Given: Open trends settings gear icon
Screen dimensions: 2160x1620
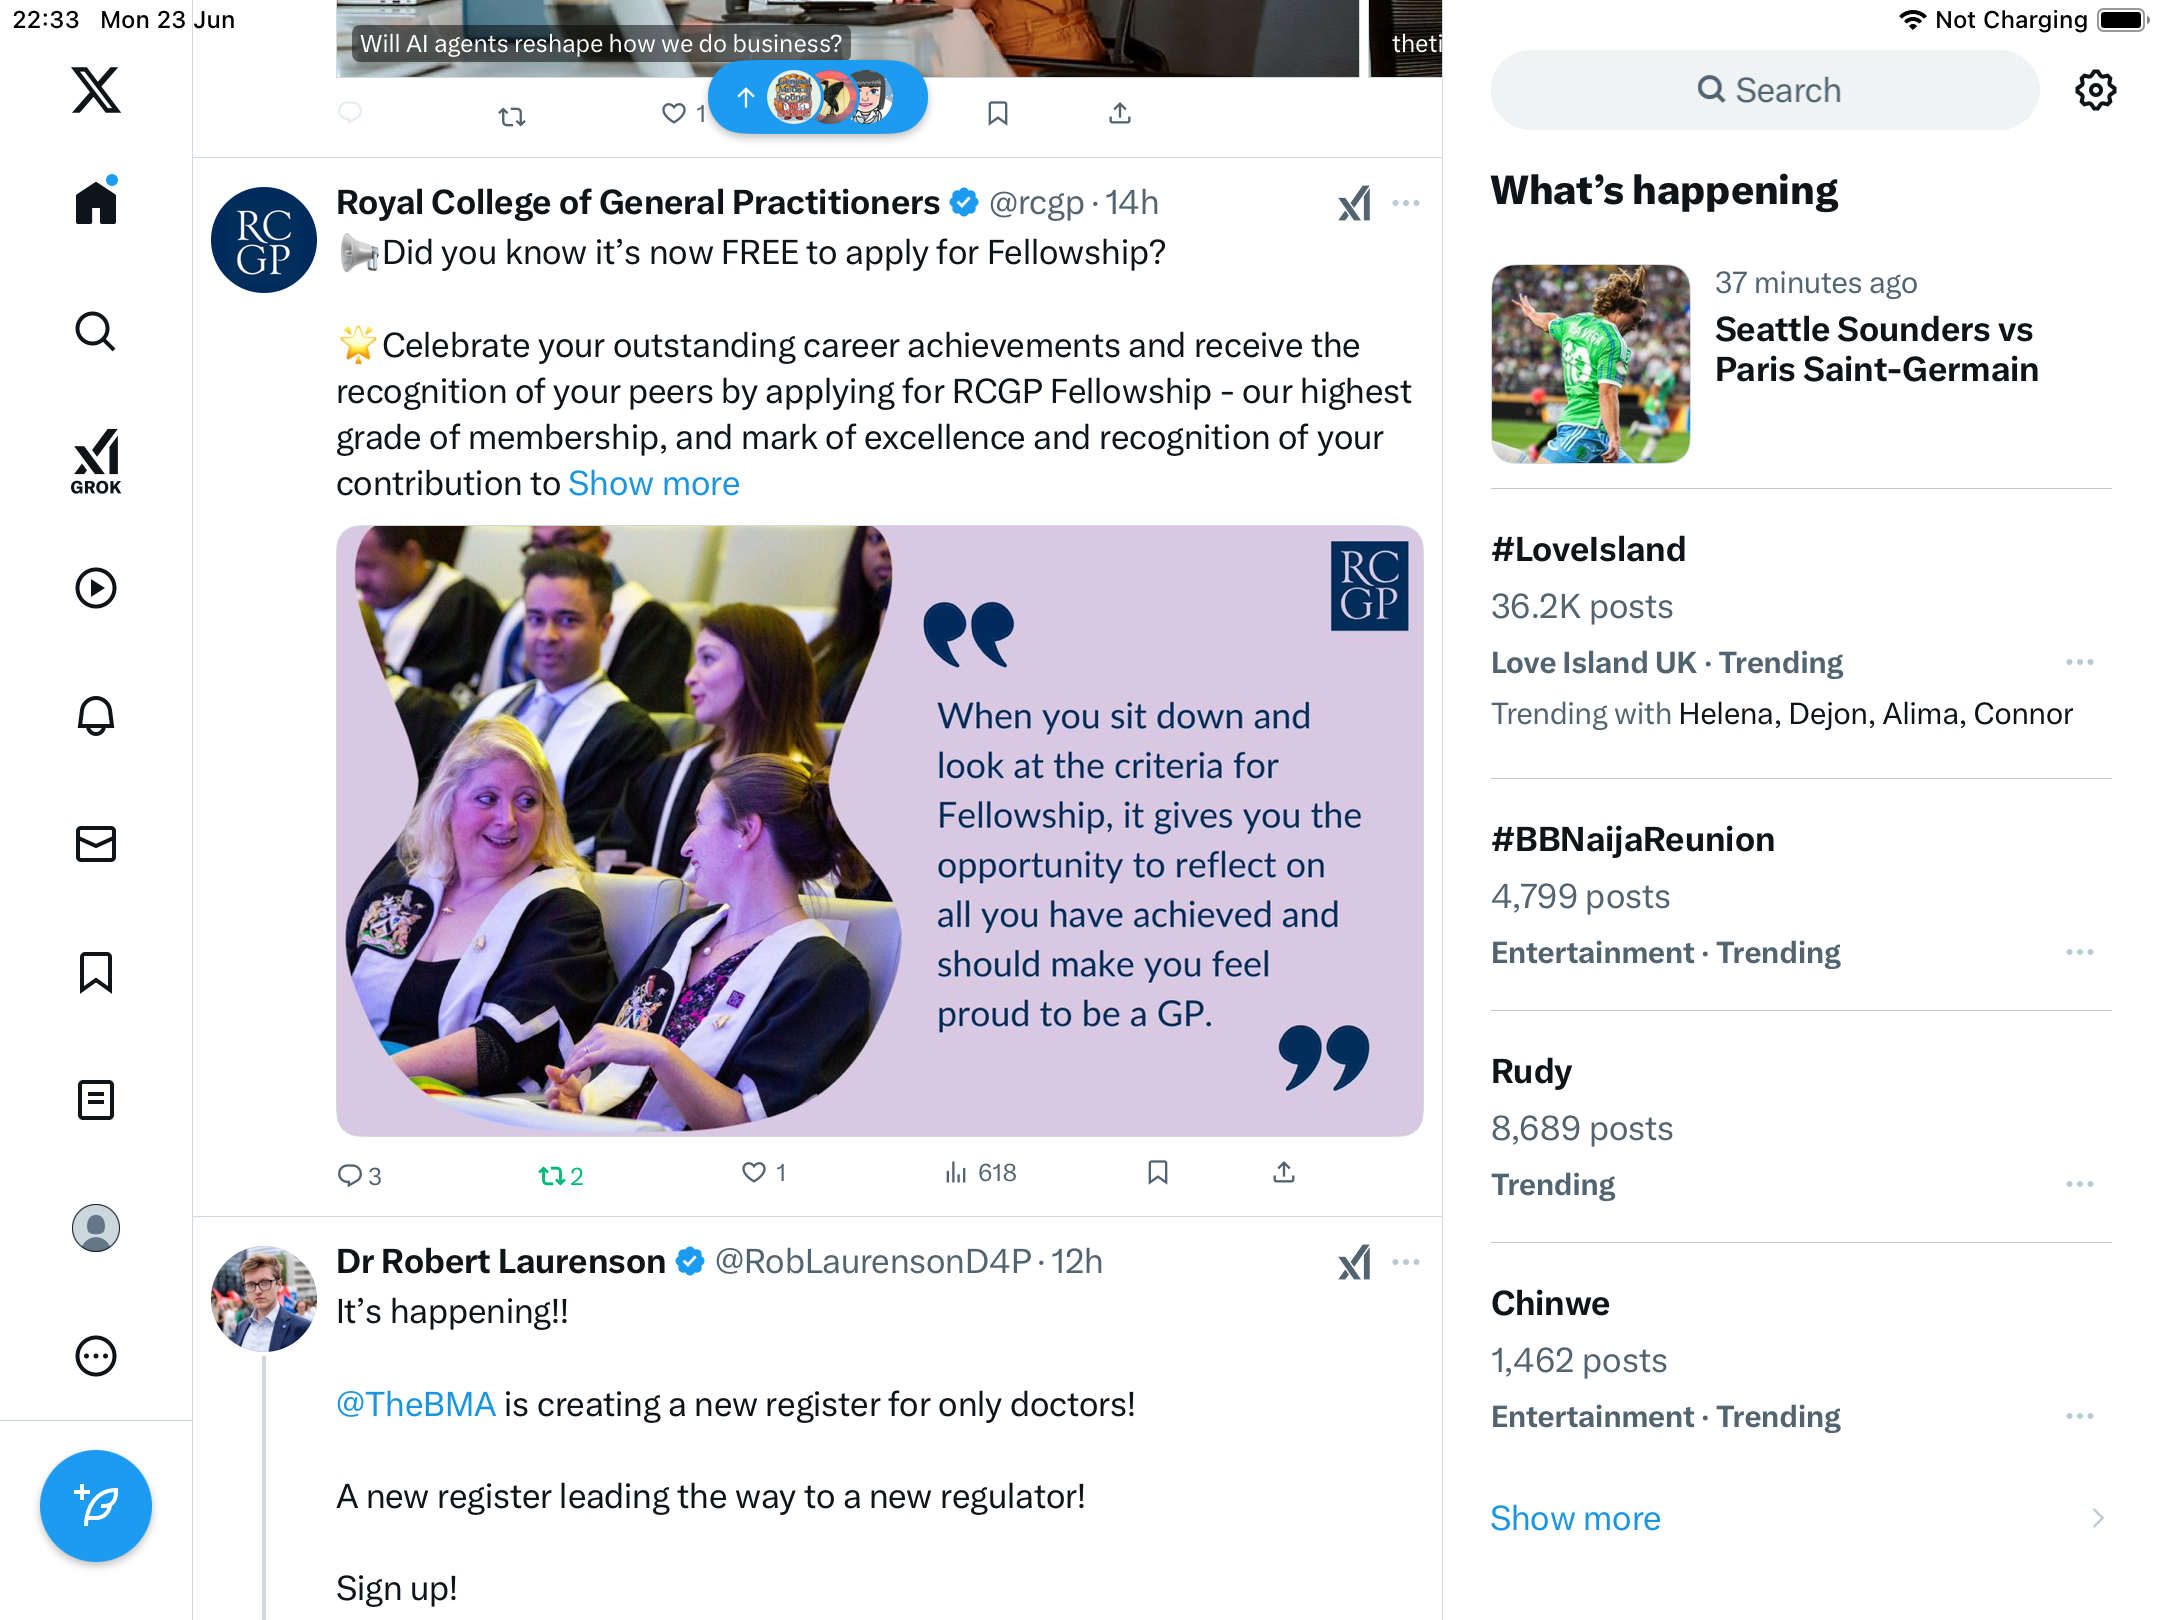Looking at the screenshot, I should (x=2095, y=90).
